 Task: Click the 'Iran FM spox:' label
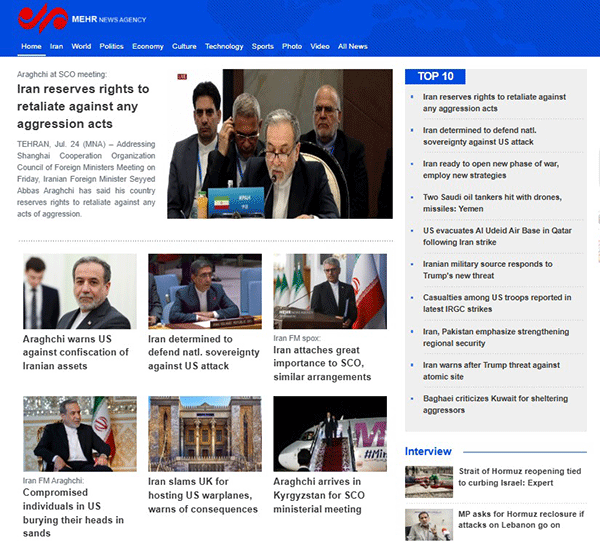297,338
